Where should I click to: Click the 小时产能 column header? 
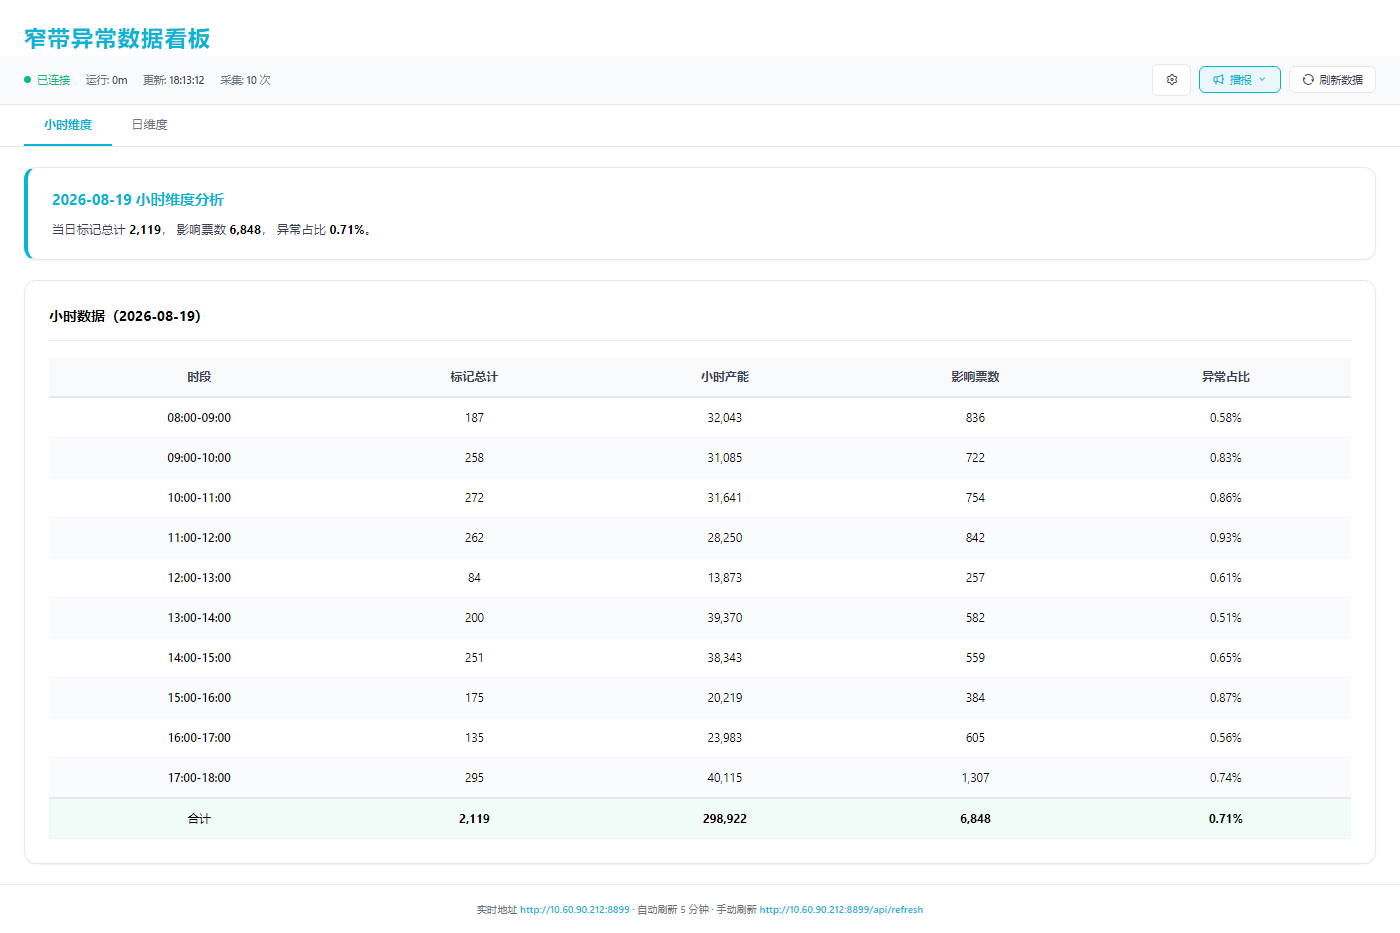point(725,377)
